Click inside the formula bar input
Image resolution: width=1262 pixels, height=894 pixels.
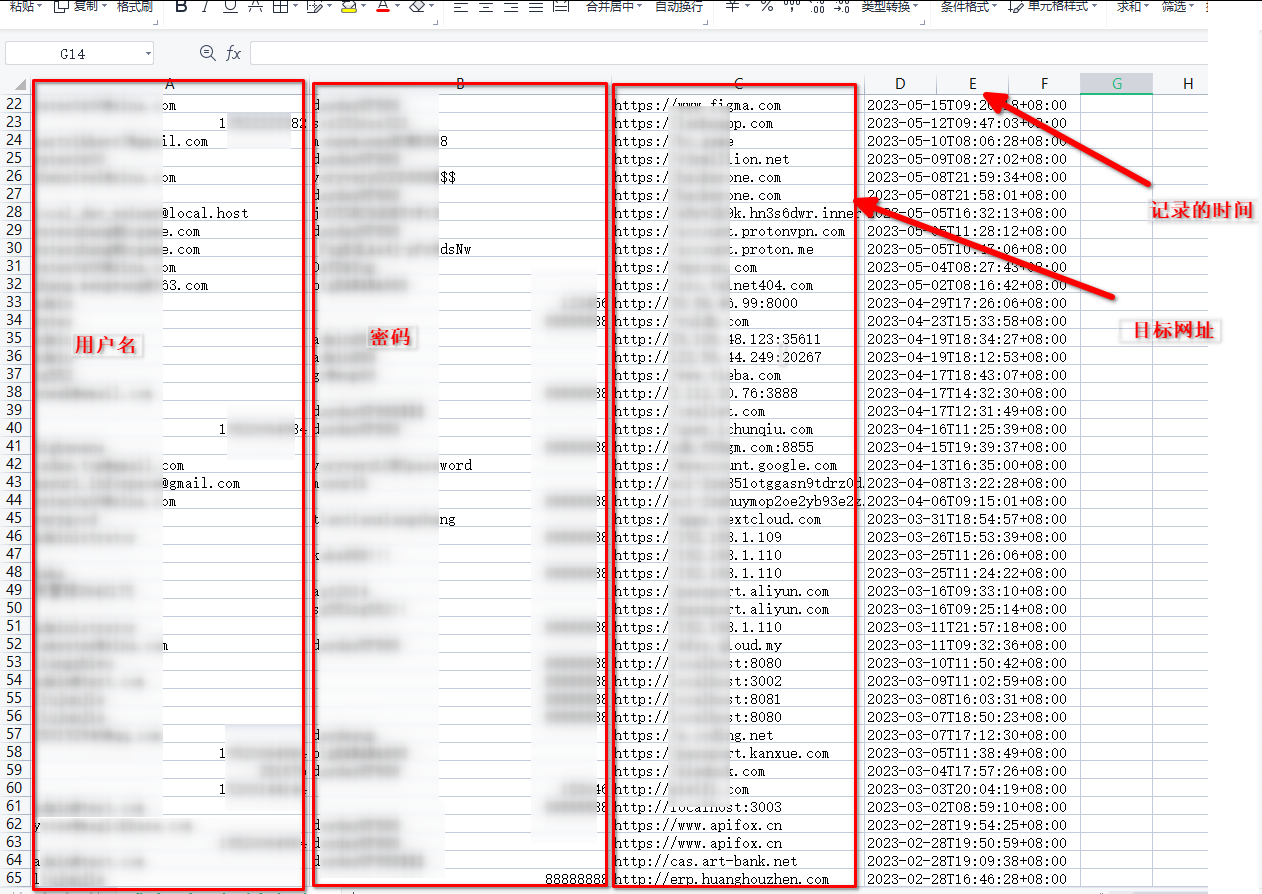point(700,53)
